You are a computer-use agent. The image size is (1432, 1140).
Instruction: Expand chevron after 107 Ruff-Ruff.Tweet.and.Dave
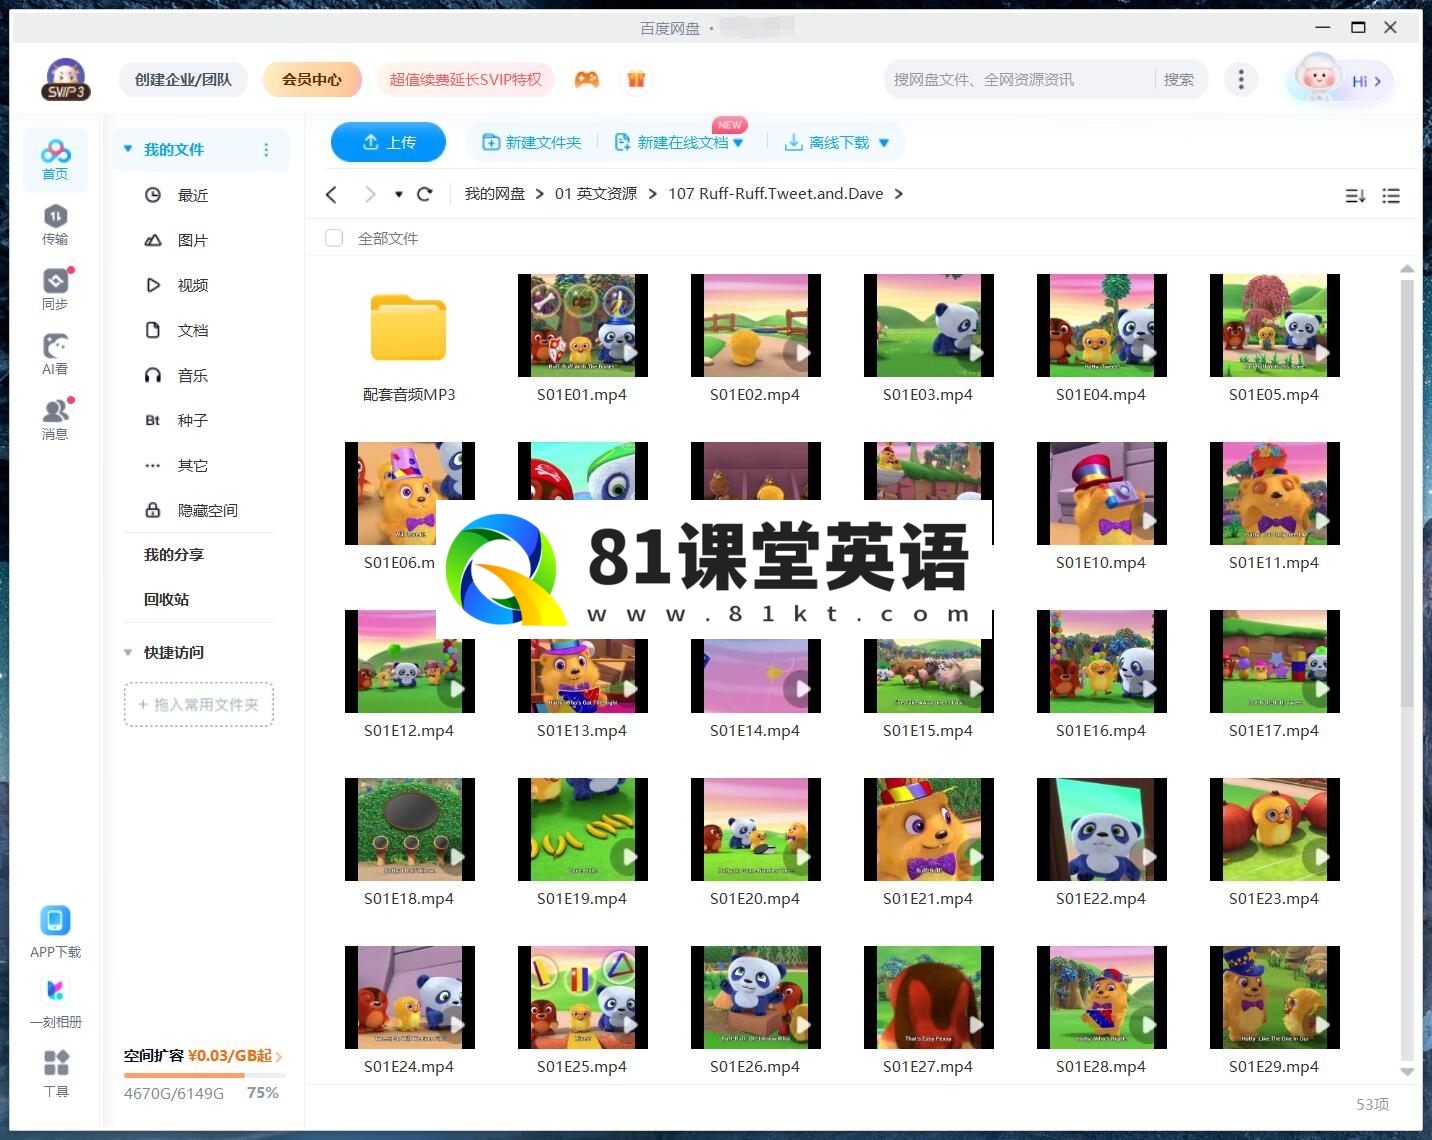(x=898, y=194)
